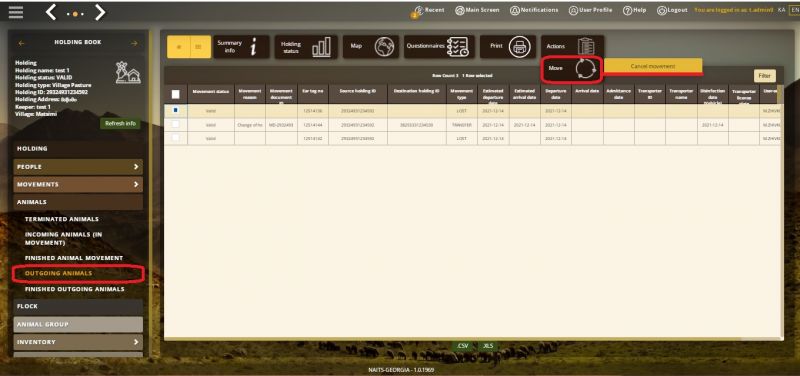This screenshot has height=376, width=800.
Task: Next holding book arrow in sidebar
Action: point(134,43)
